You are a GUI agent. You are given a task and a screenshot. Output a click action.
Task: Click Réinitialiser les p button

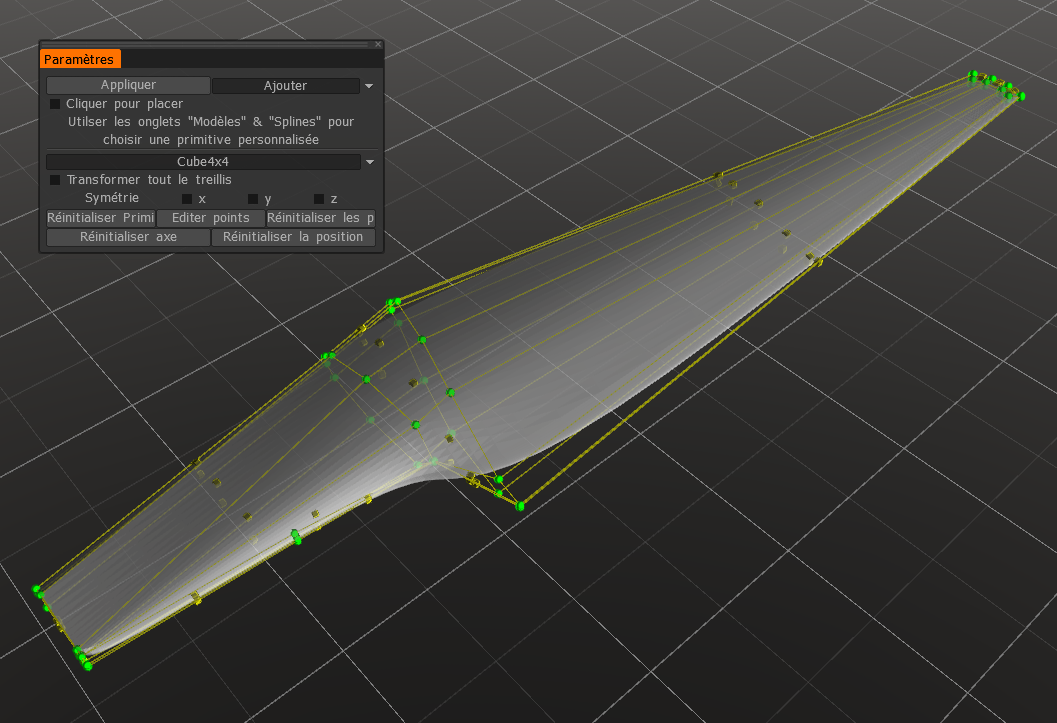[321, 218]
